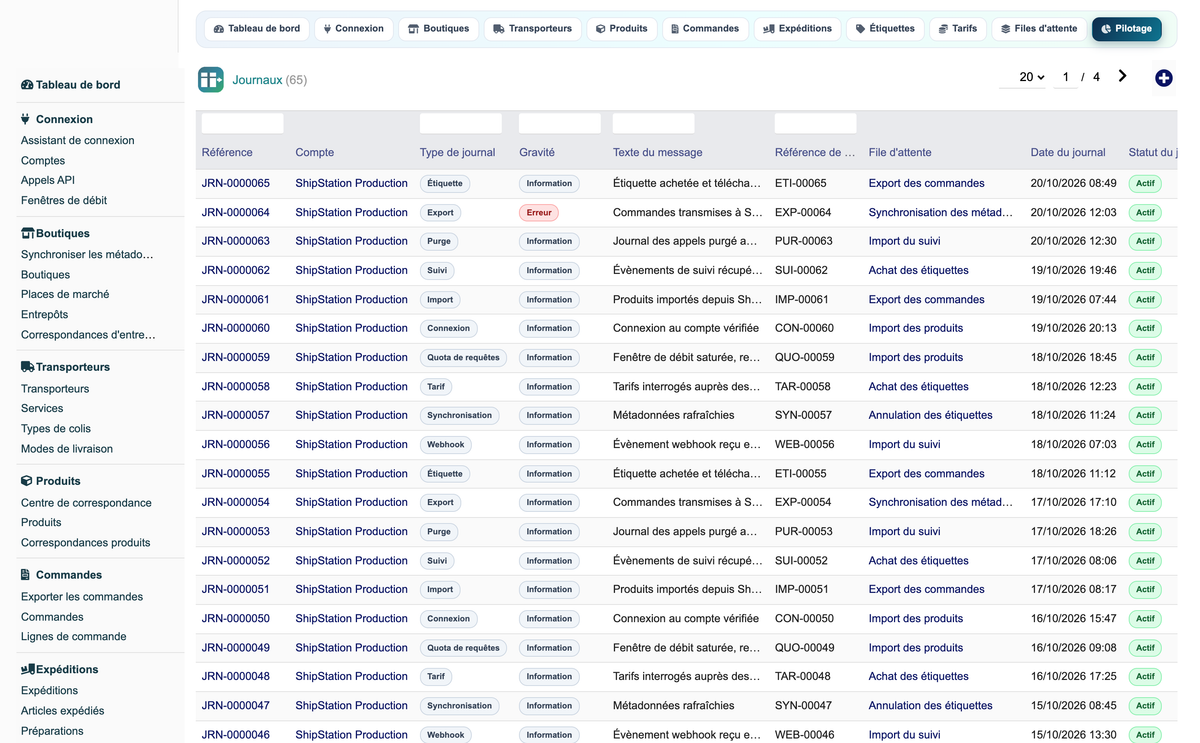Select Fenêtres de débit in sidebar
The image size is (1200, 743).
(64, 200)
